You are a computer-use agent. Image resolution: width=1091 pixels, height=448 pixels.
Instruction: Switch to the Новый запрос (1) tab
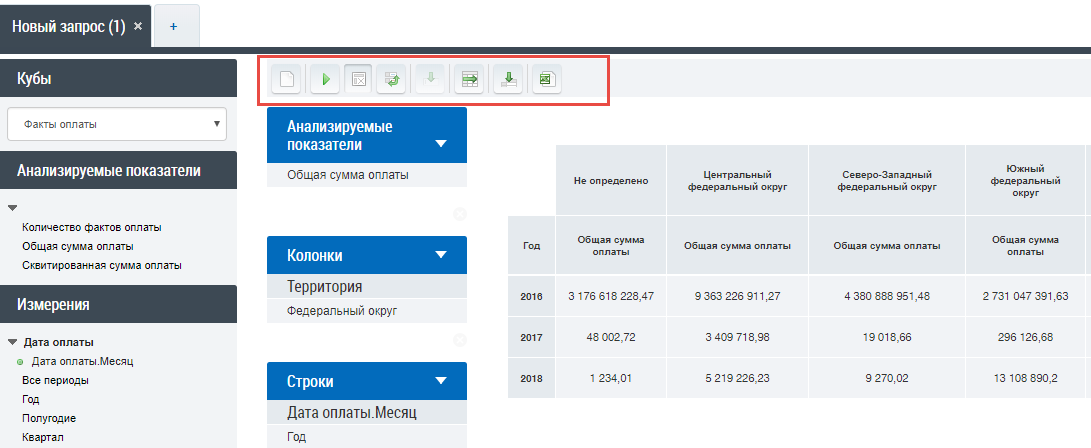pos(68,26)
